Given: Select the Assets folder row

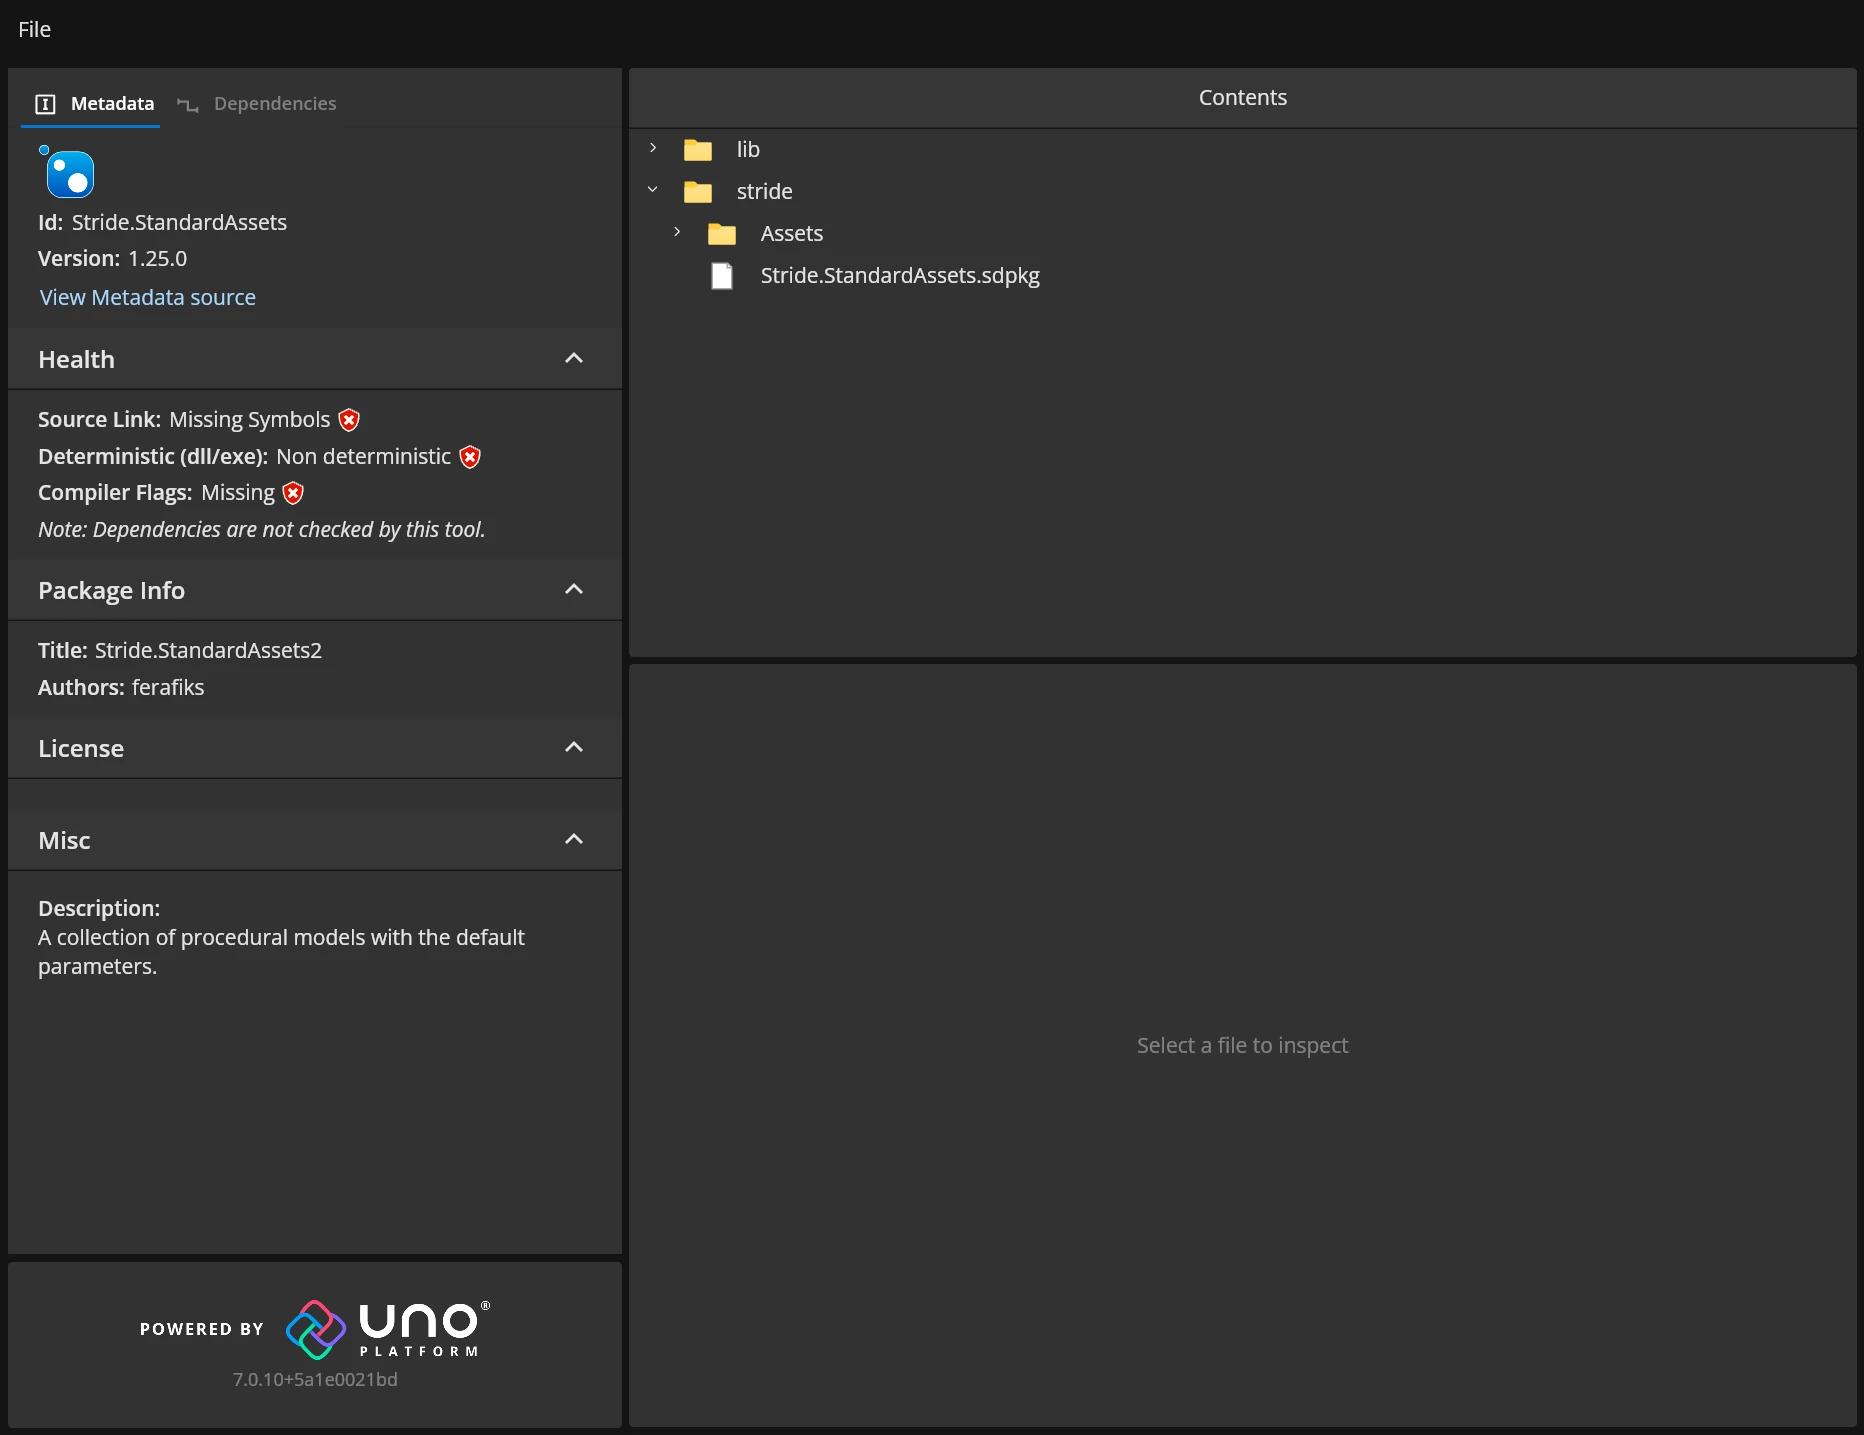Looking at the screenshot, I should (x=1243, y=234).
